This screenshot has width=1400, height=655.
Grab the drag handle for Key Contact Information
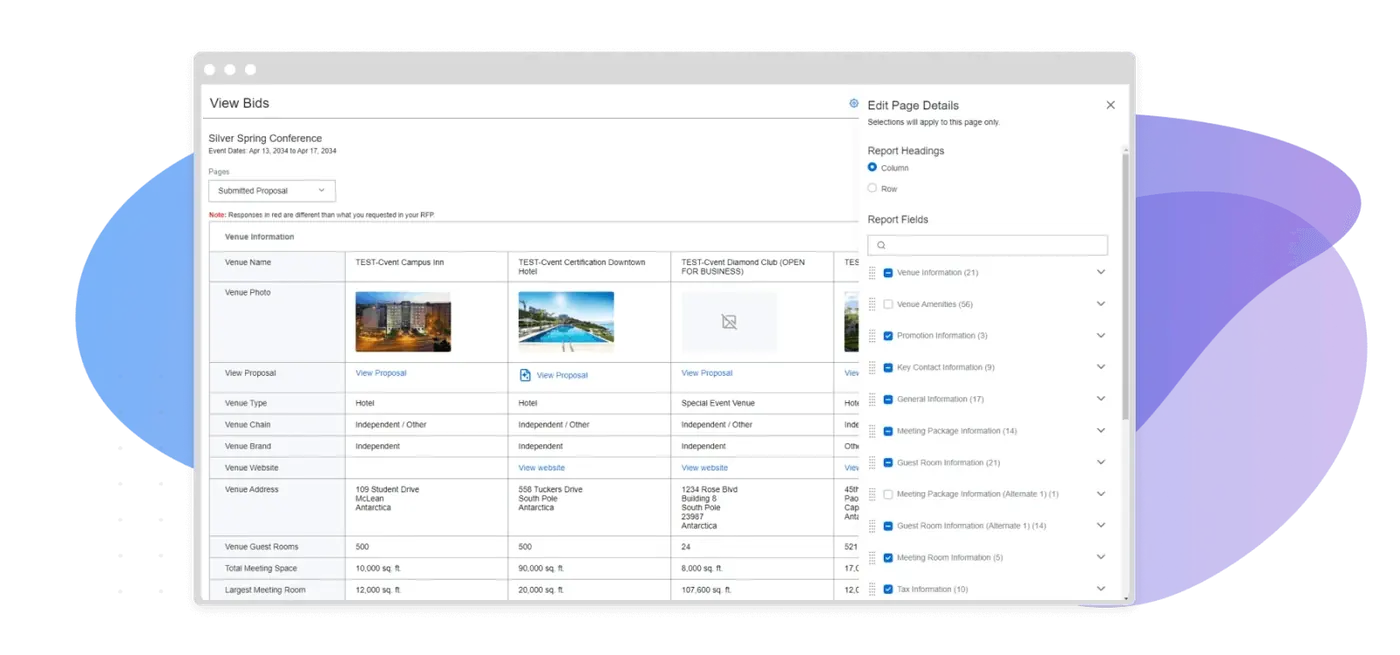(x=872, y=367)
